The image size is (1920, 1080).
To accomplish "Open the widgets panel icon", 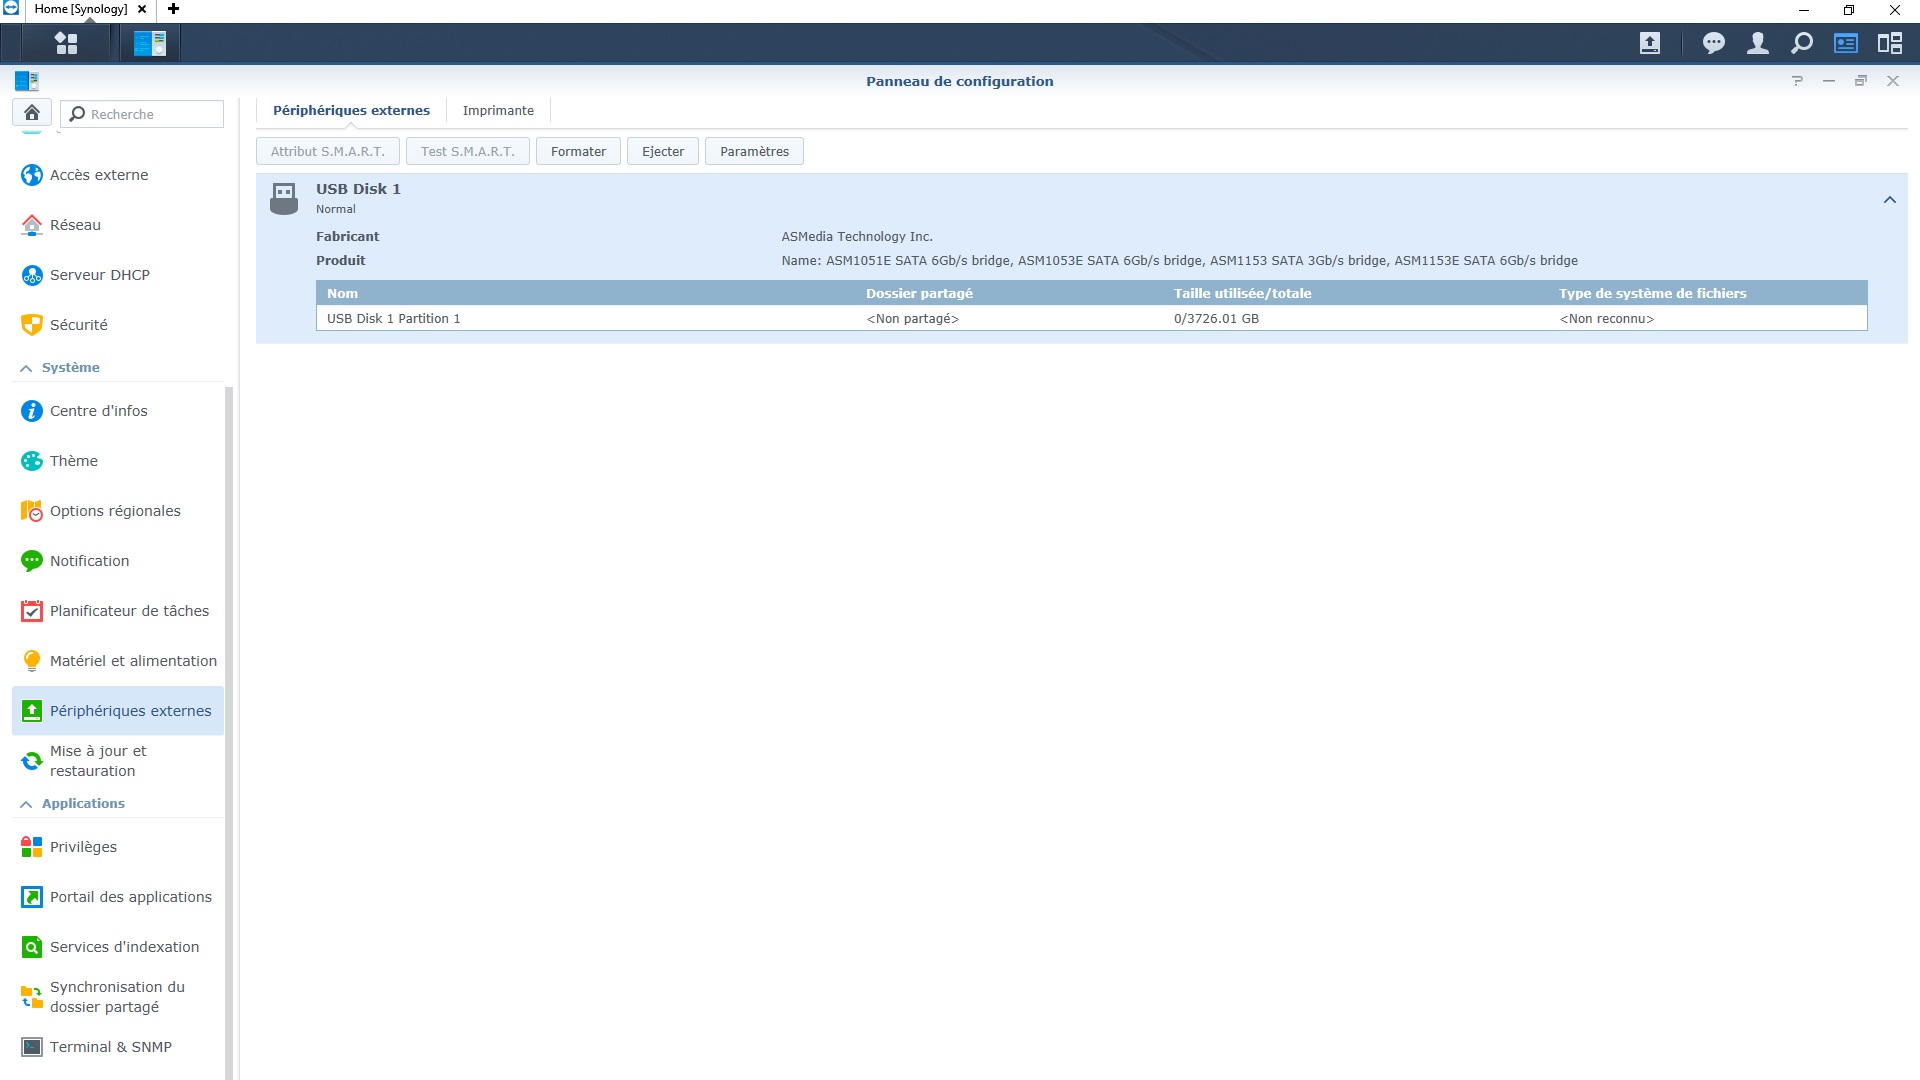I will [1845, 43].
